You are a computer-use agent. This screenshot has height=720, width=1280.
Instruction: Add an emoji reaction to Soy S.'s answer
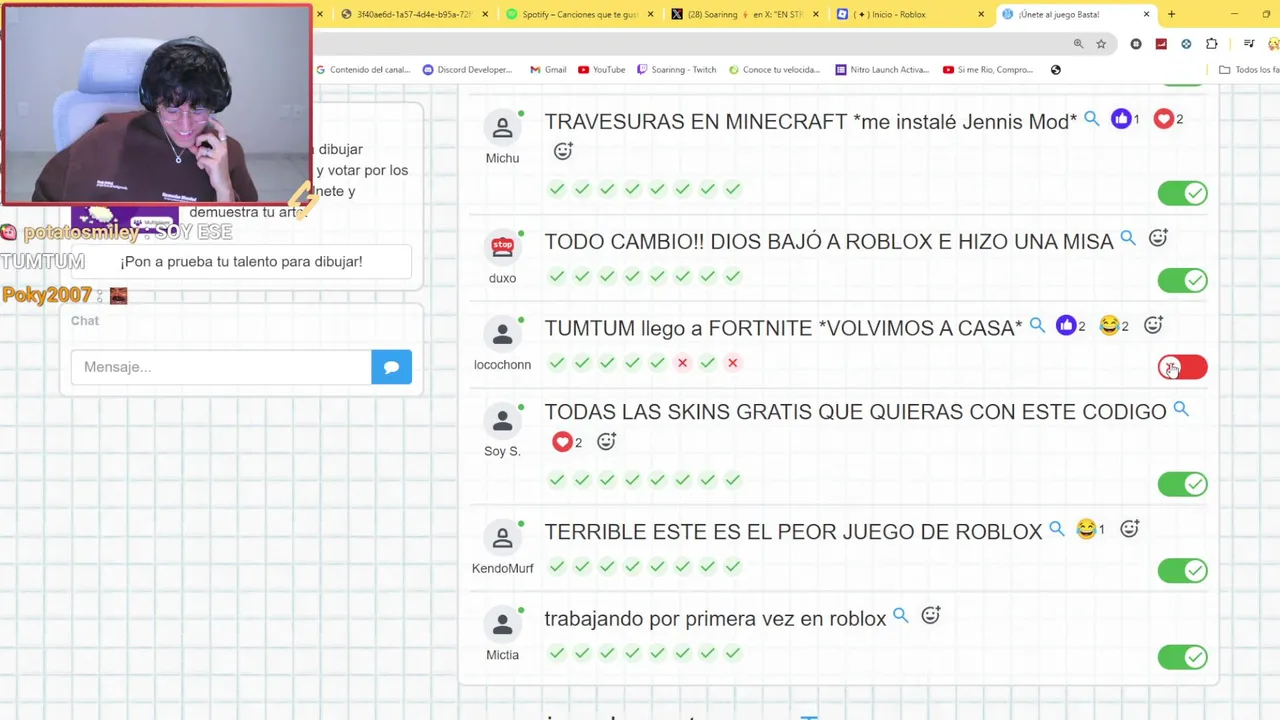pos(606,441)
